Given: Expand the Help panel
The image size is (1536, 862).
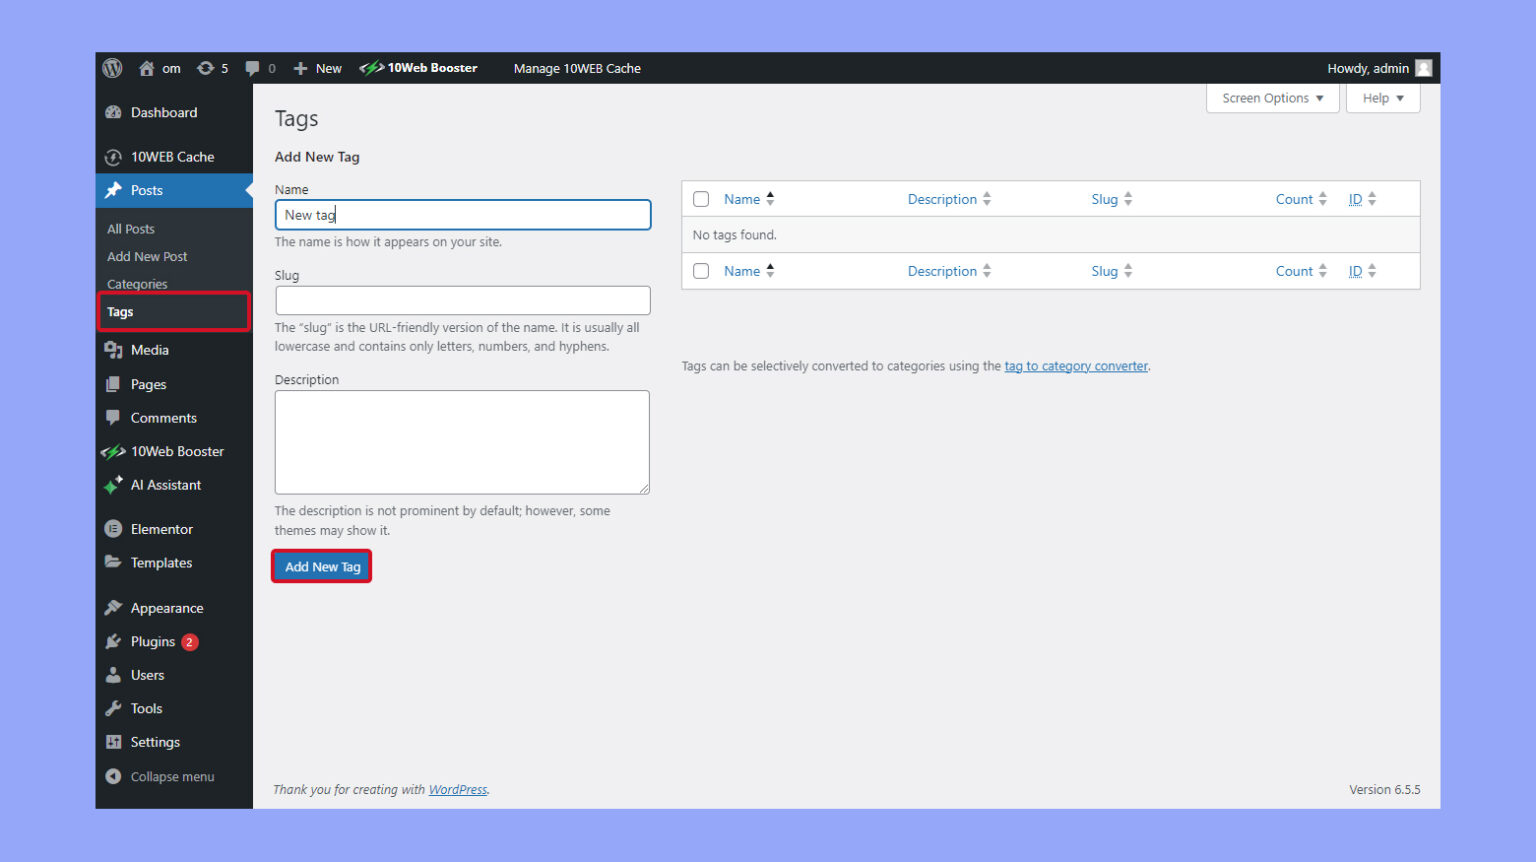Looking at the screenshot, I should pos(1382,98).
